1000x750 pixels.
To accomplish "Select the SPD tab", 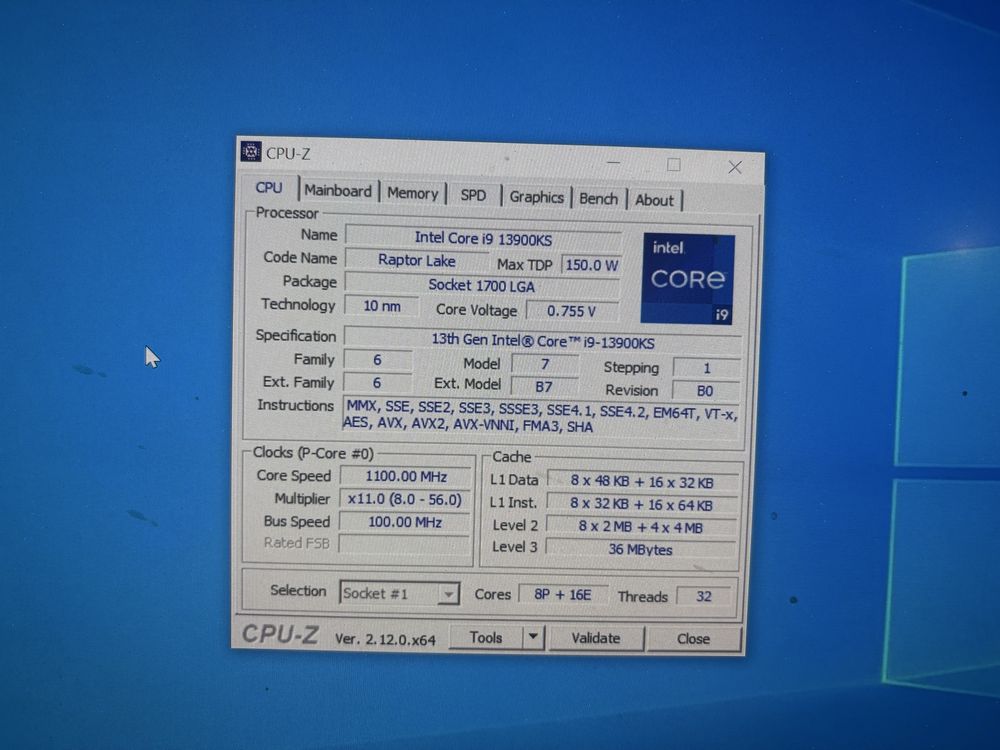I will [473, 195].
